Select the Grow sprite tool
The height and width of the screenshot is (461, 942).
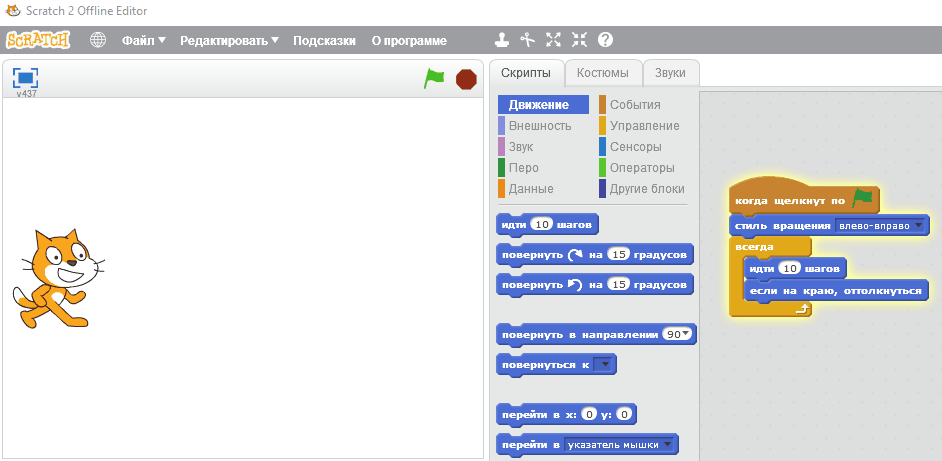coord(554,41)
